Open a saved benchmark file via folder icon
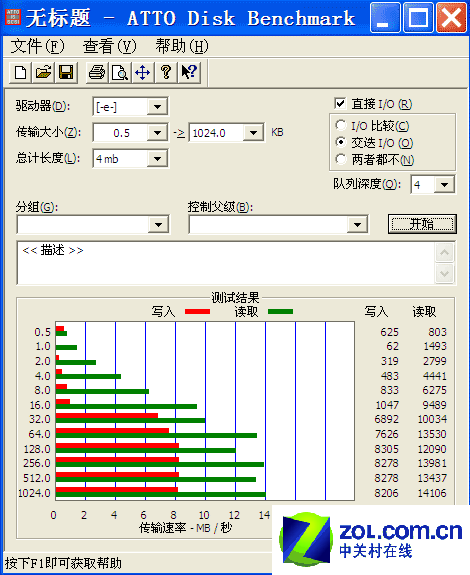This screenshot has width=470, height=575. [43, 72]
